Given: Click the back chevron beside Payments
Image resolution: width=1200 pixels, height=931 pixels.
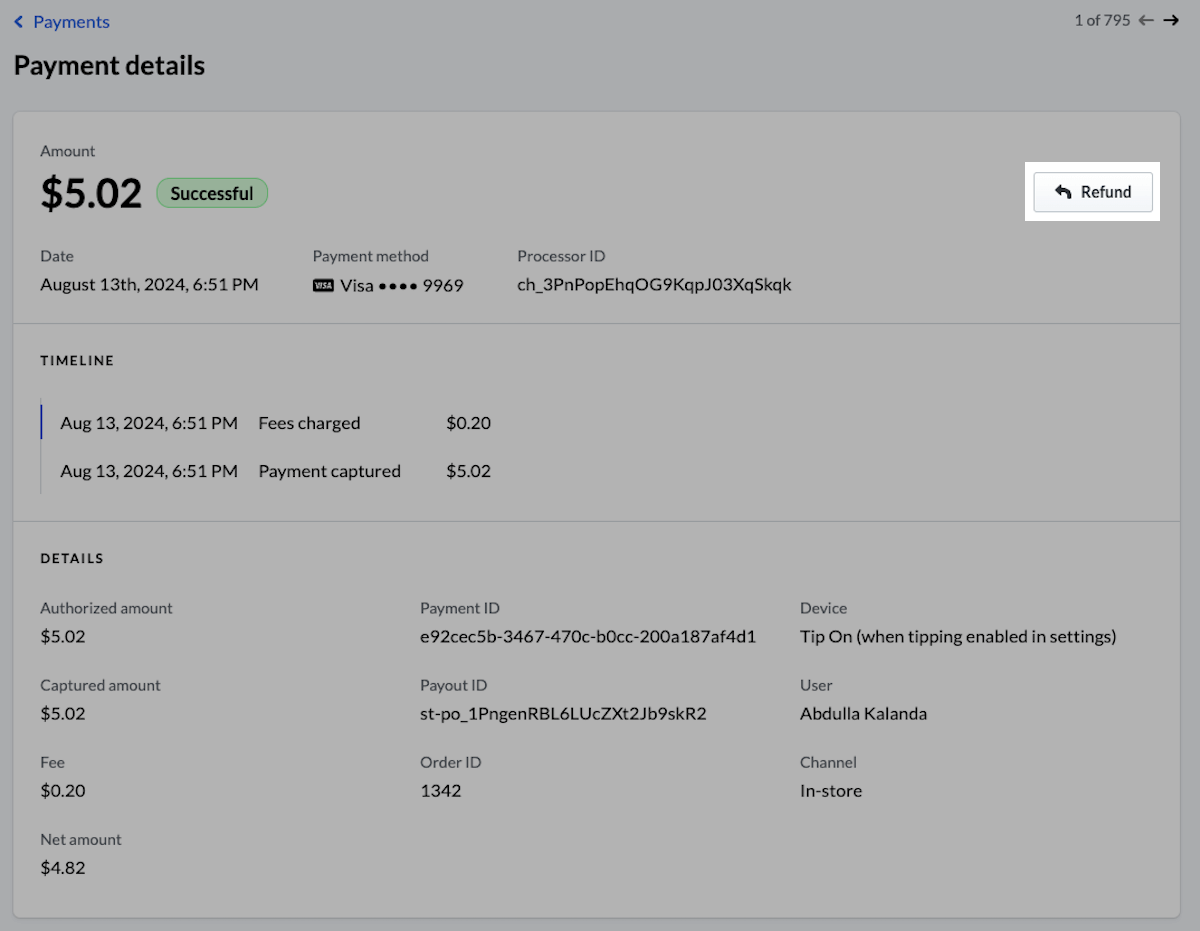Looking at the screenshot, I should 18,22.
